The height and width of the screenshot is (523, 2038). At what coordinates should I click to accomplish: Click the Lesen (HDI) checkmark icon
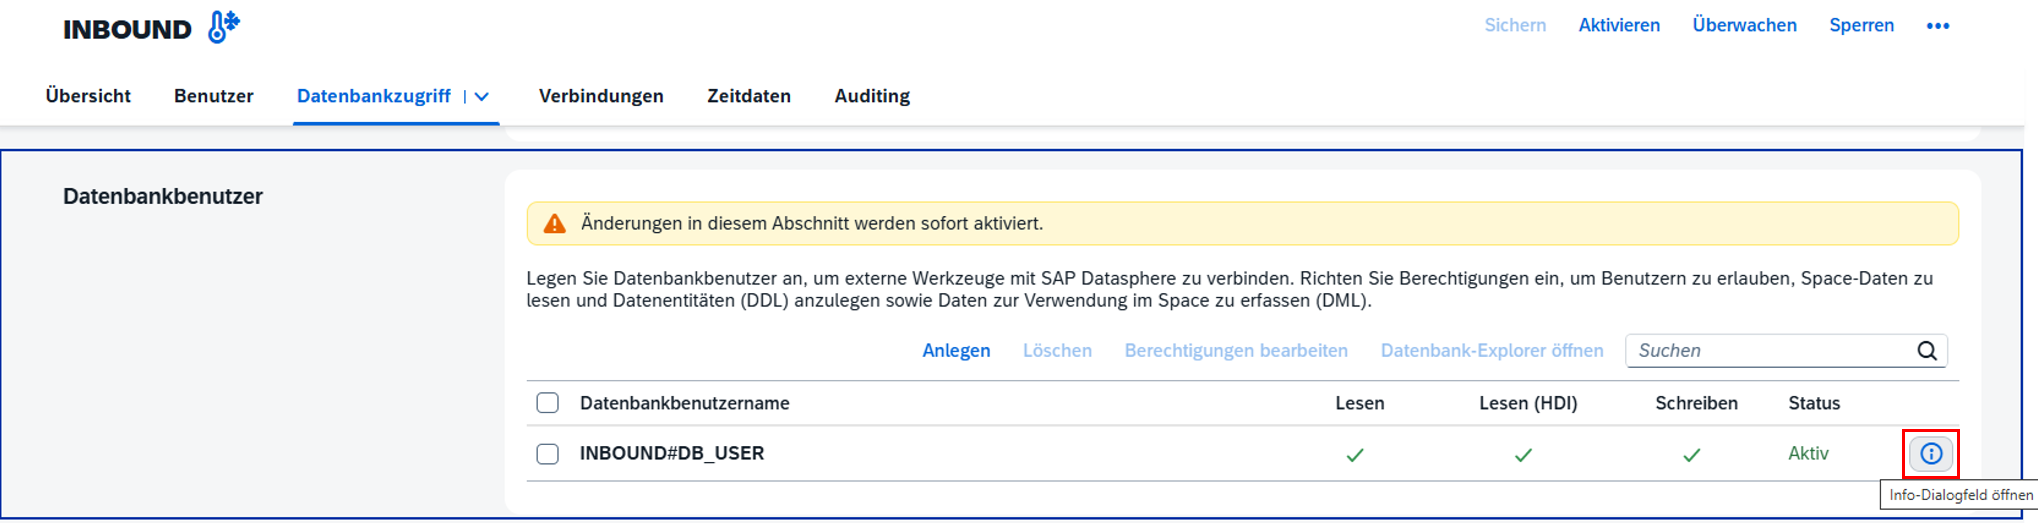click(x=1523, y=455)
